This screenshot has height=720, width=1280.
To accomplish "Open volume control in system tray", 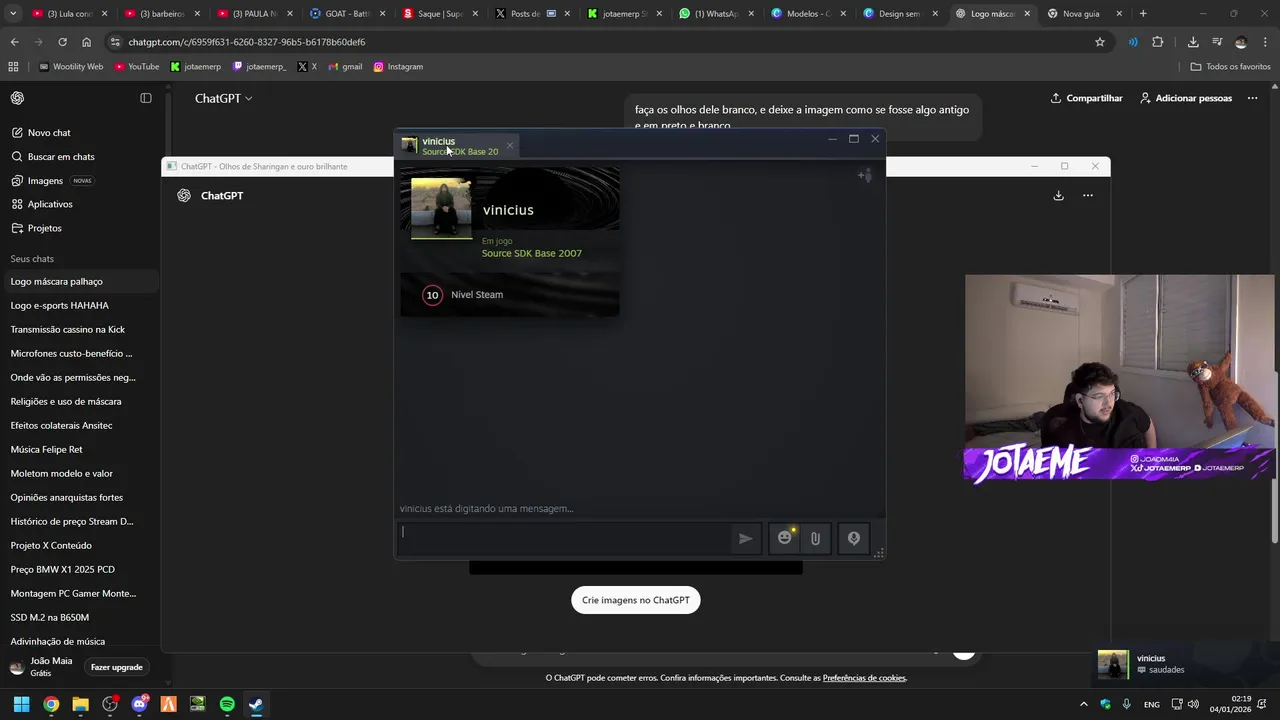I will (1193, 704).
